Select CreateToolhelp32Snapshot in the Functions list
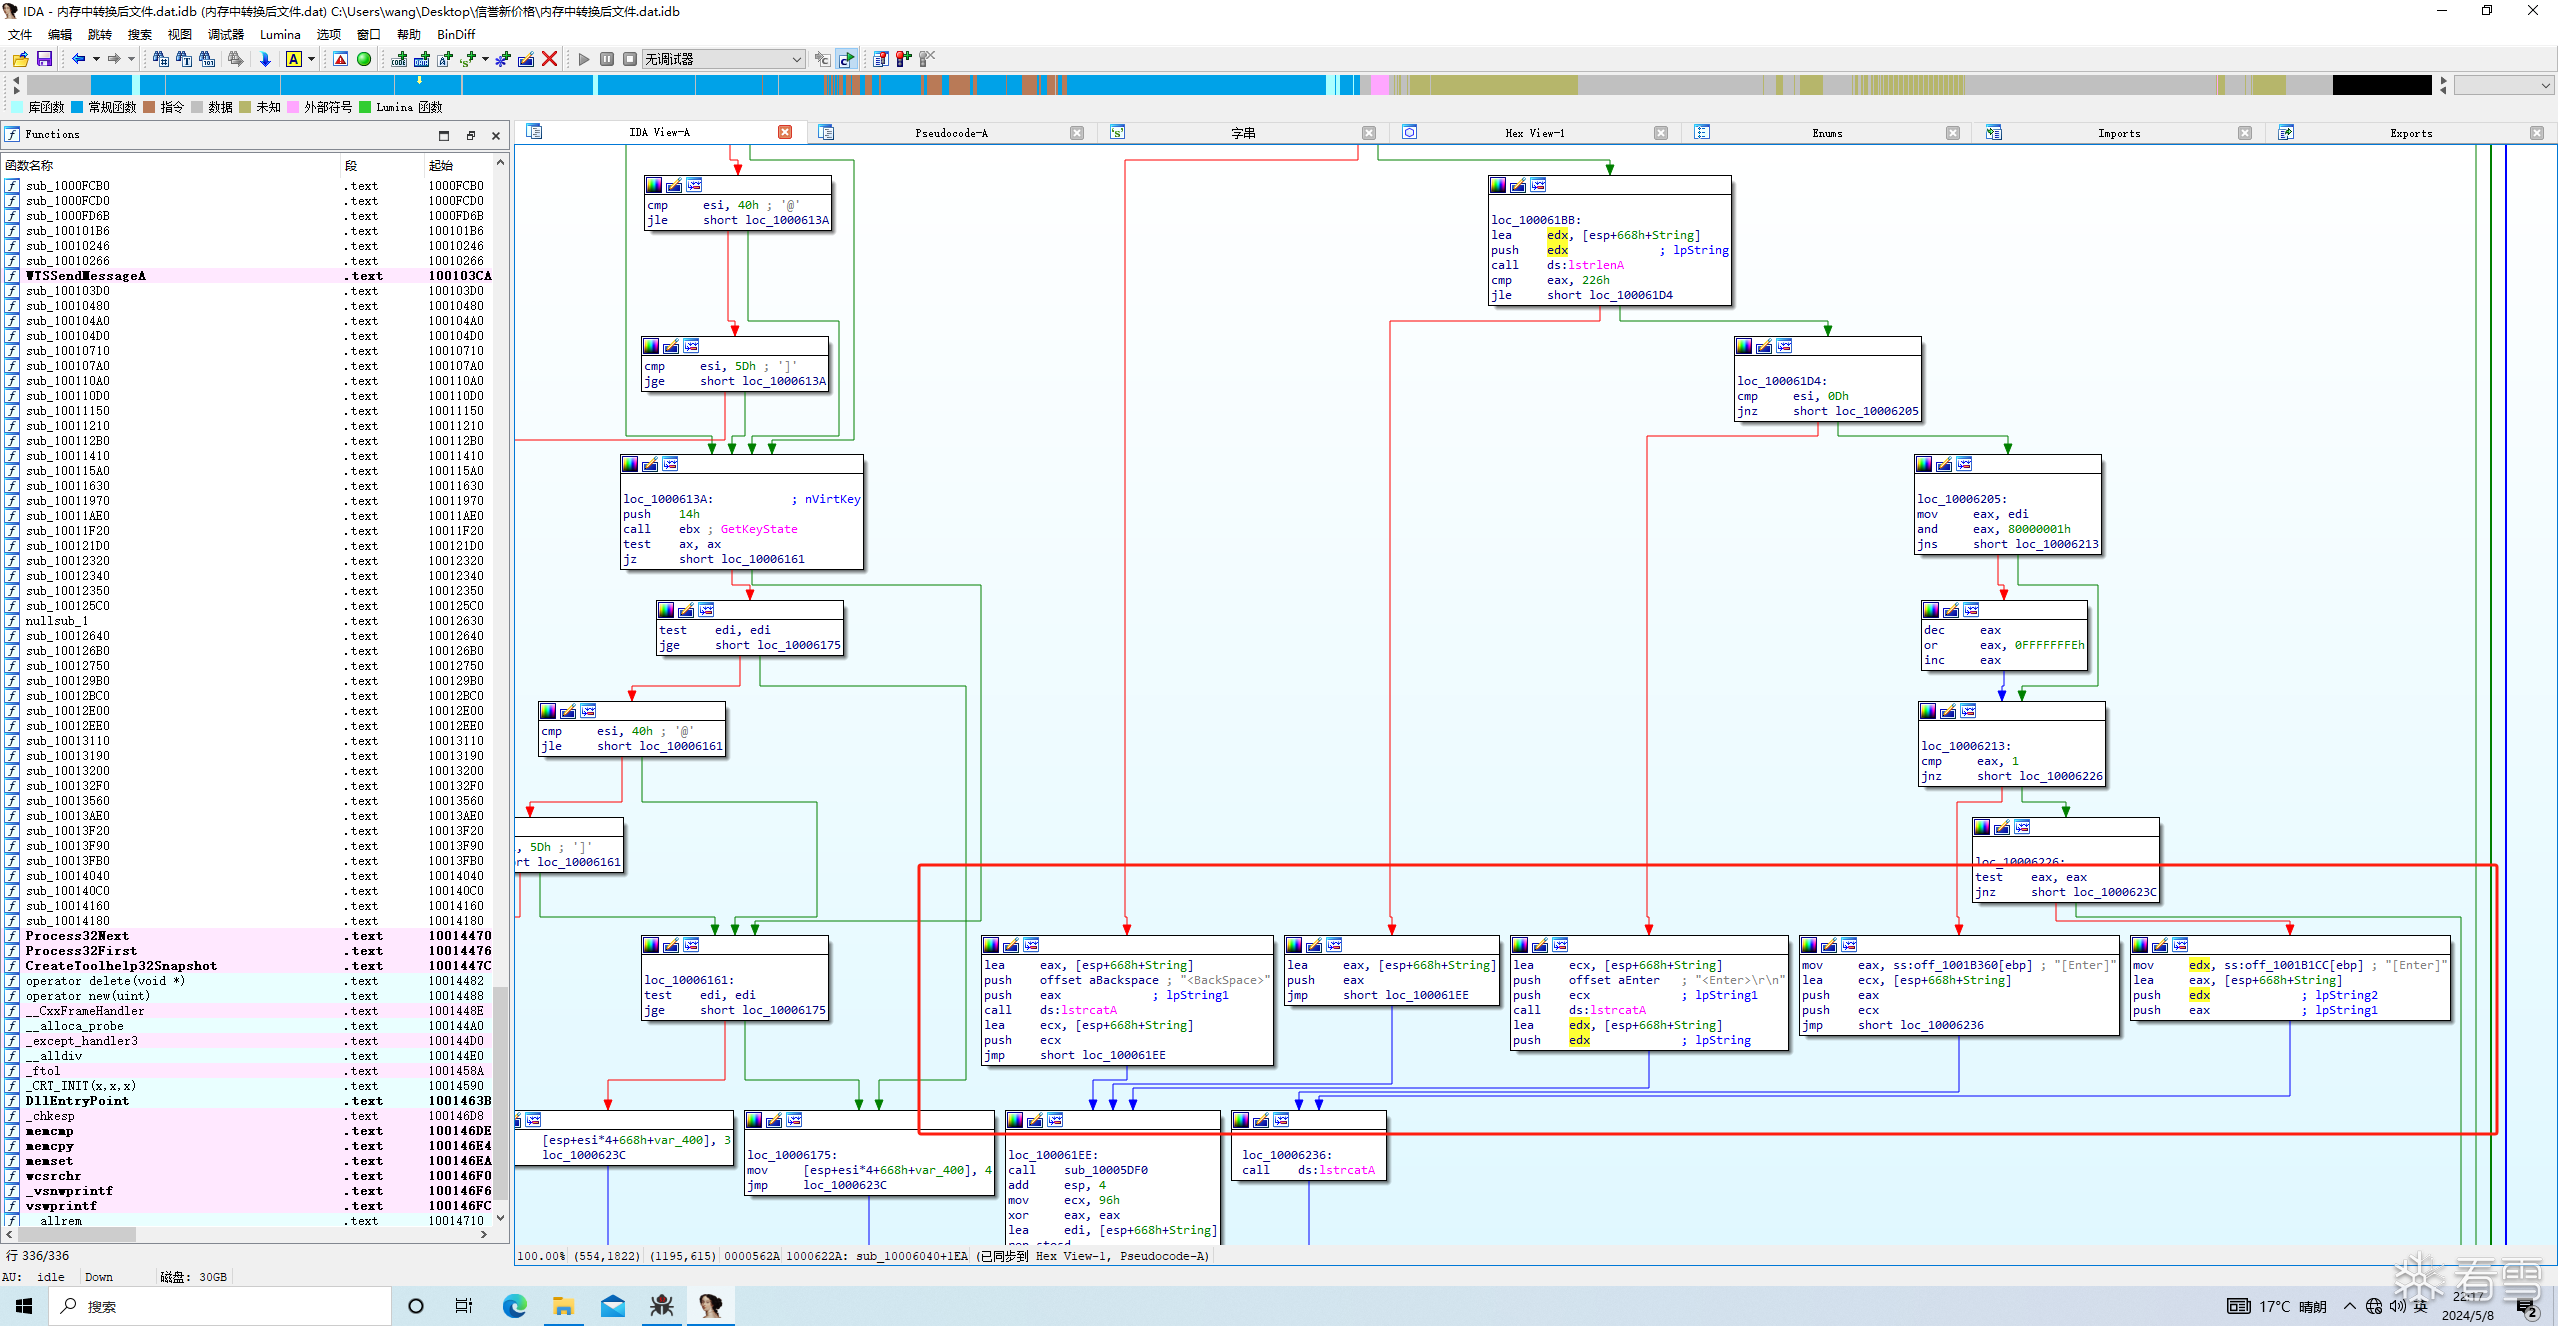 point(249,966)
